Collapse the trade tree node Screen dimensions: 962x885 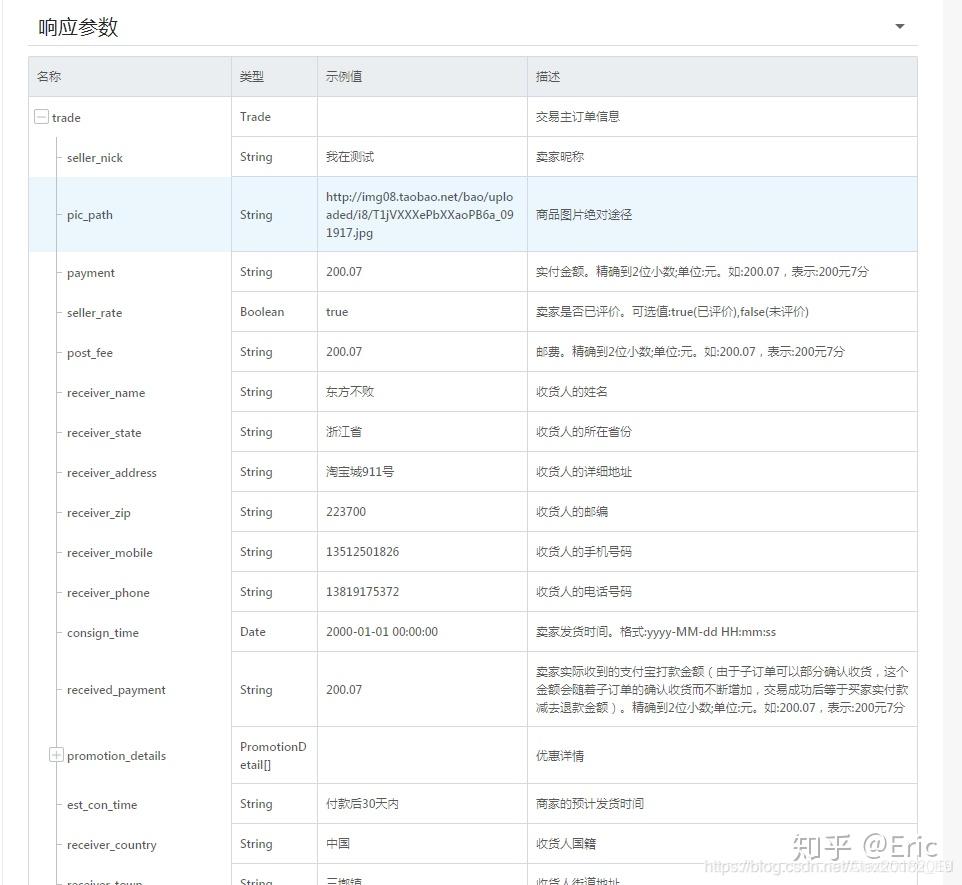(41, 117)
